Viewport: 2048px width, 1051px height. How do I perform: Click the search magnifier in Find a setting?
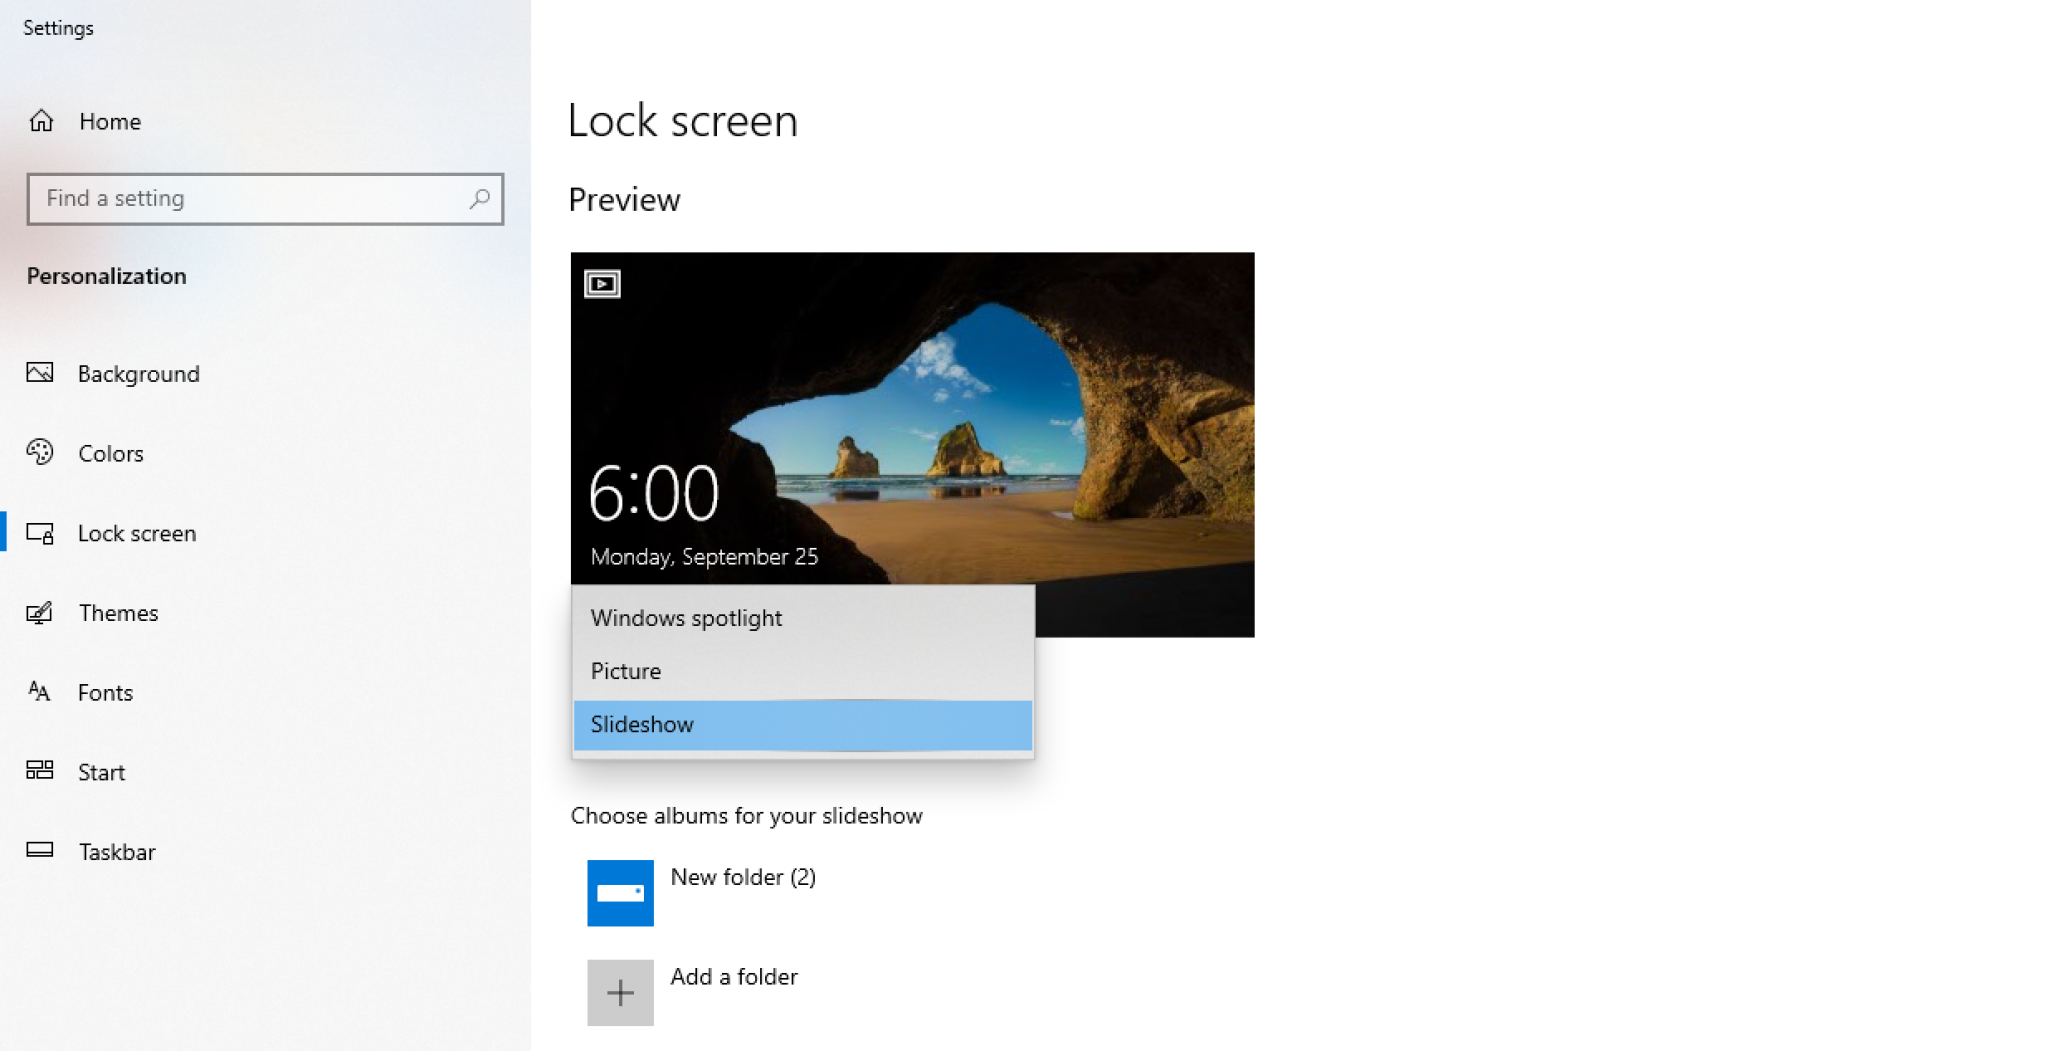[479, 199]
